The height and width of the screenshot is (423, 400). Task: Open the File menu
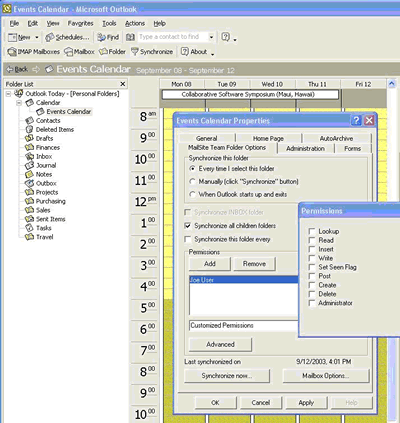[x=14, y=23]
